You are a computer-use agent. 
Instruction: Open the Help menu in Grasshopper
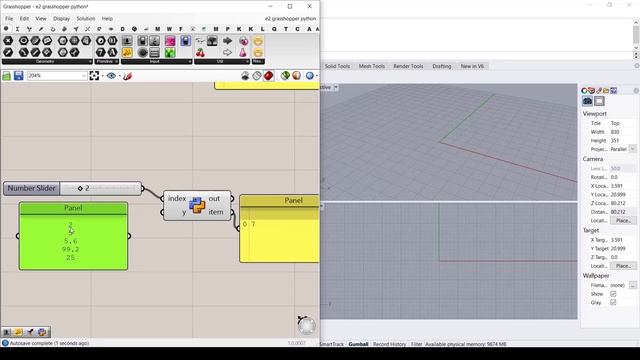click(x=107, y=19)
